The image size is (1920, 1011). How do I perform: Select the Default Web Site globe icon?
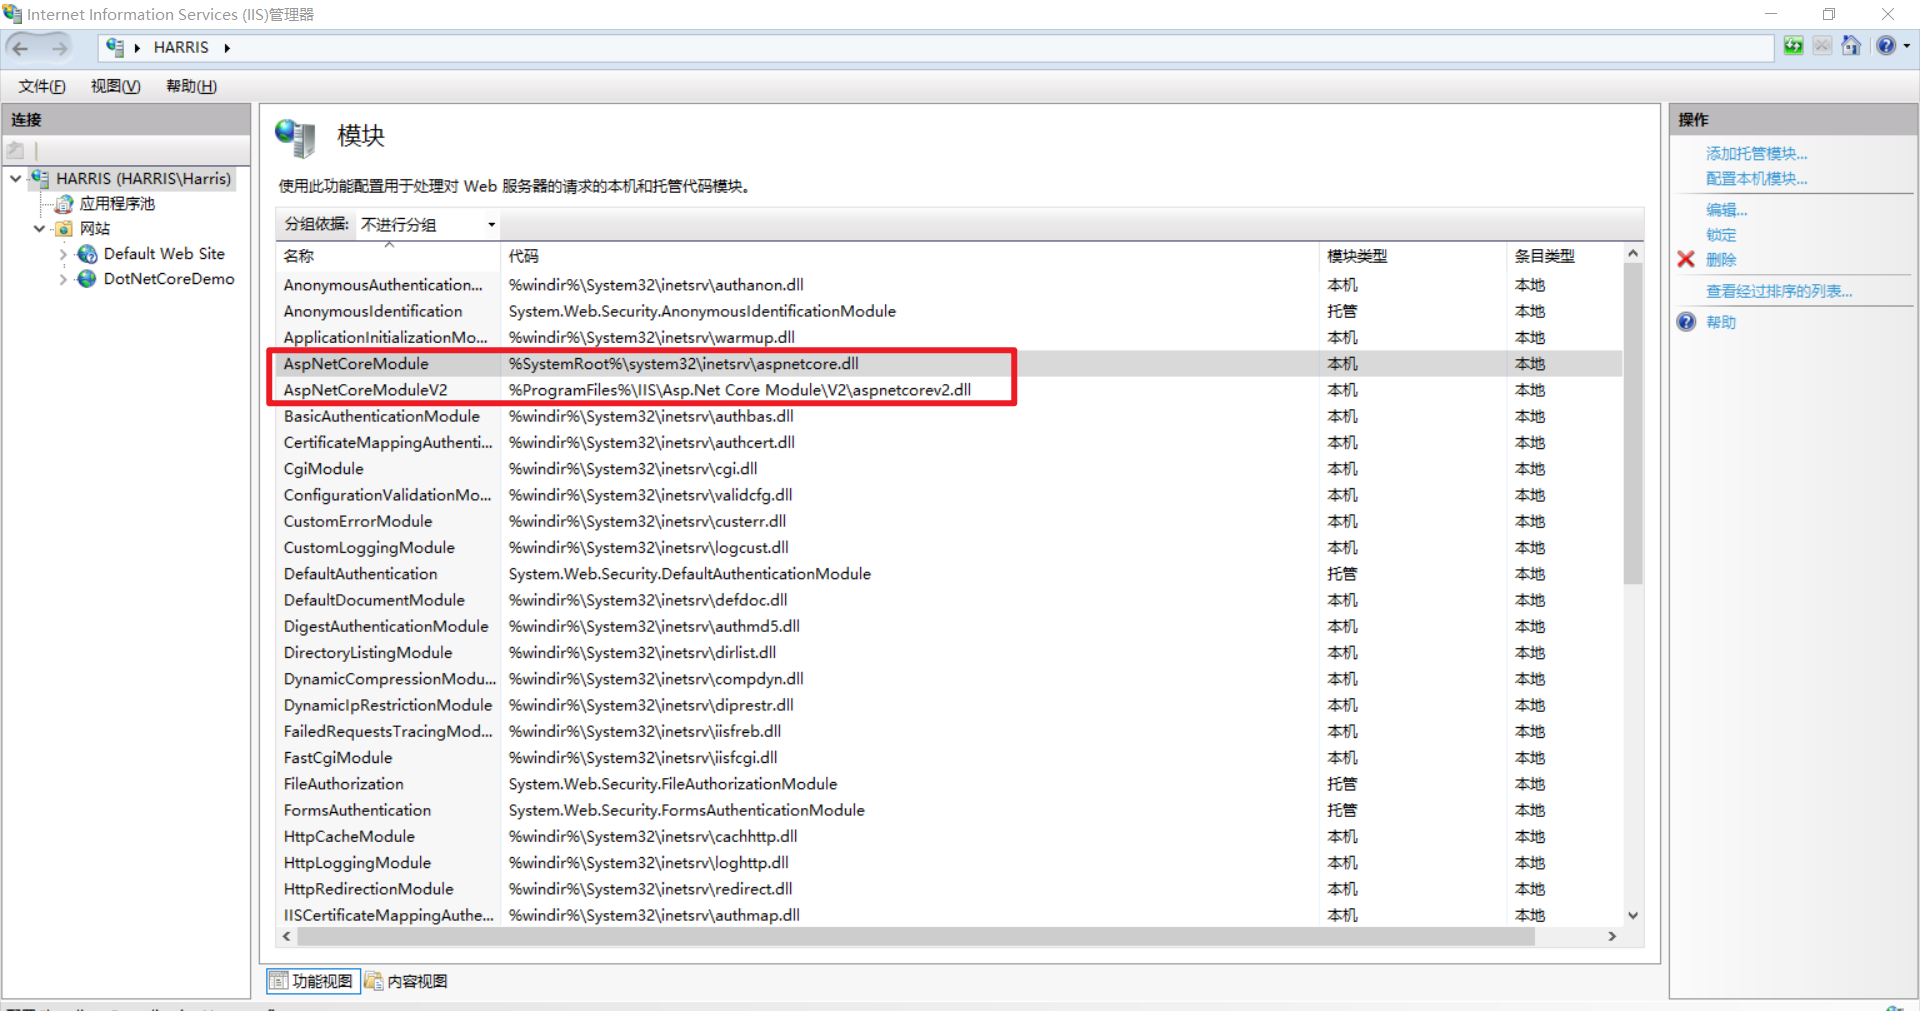87,254
